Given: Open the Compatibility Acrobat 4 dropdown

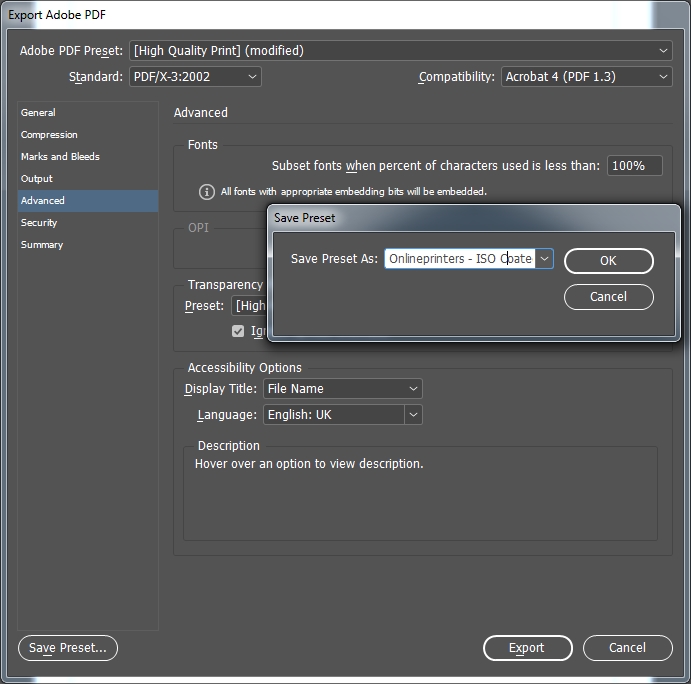Looking at the screenshot, I should pos(586,77).
